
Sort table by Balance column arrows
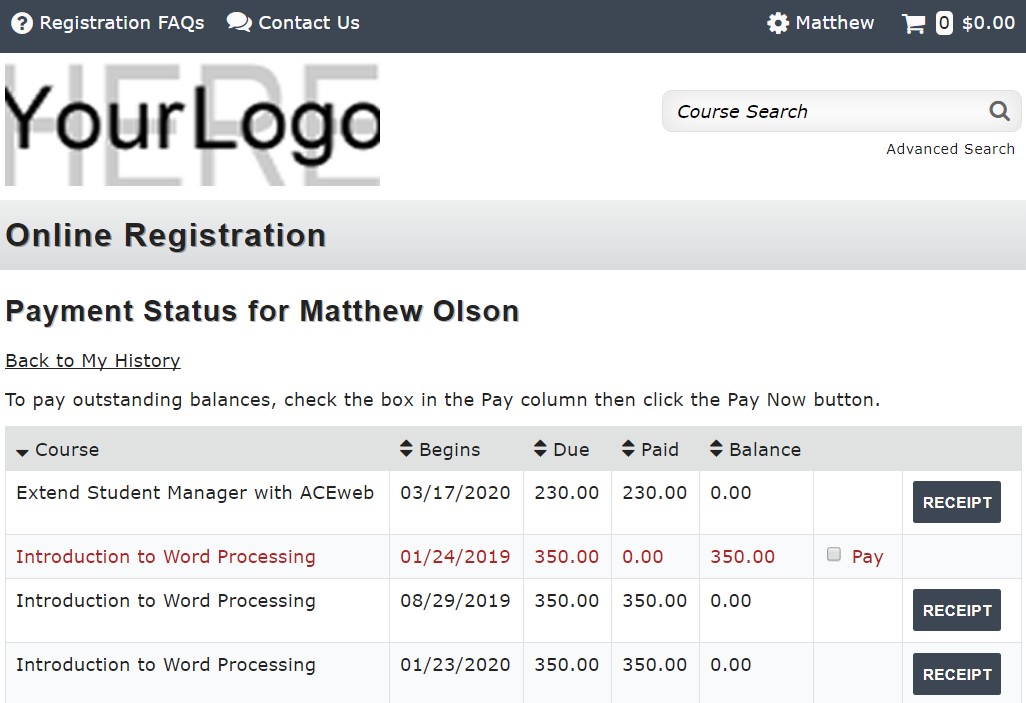click(x=716, y=449)
